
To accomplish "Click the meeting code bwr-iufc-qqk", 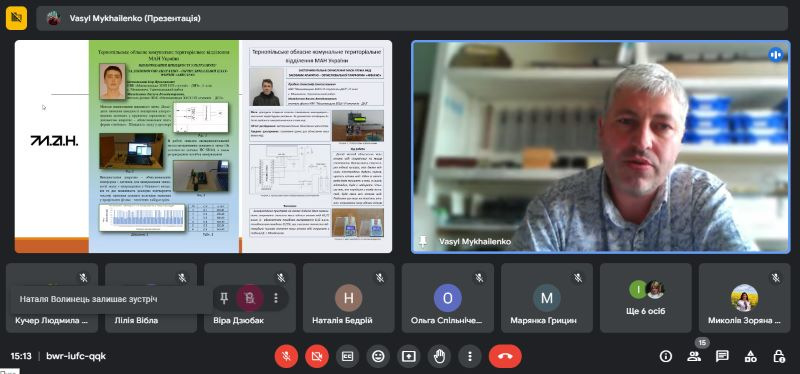I will 76,356.
